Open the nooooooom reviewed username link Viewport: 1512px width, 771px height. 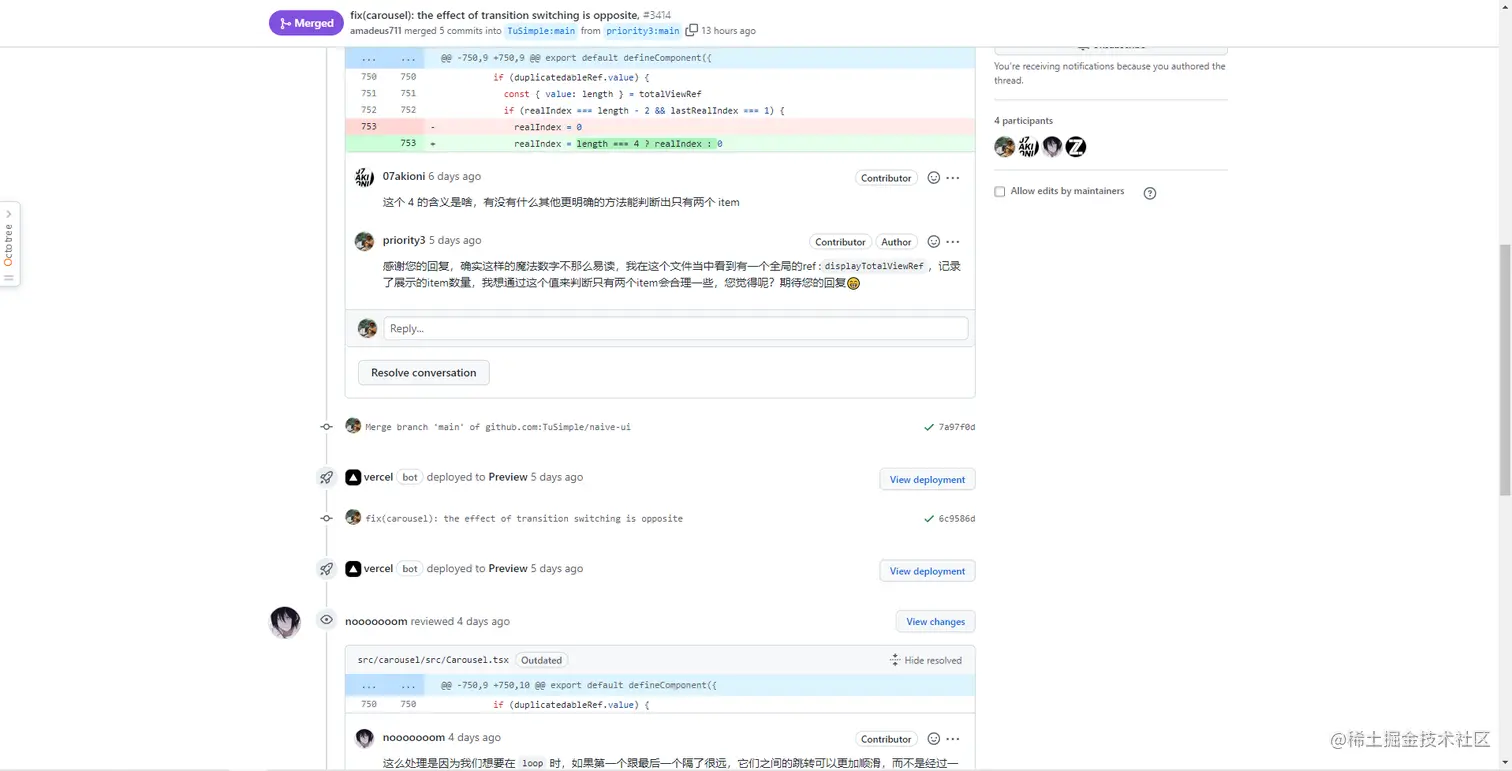pyautogui.click(x=376, y=621)
